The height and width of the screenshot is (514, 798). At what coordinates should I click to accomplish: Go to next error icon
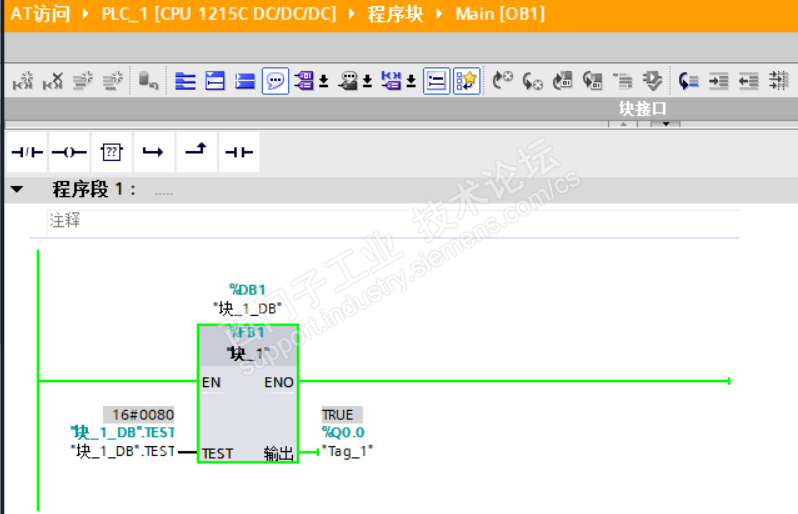(503, 81)
